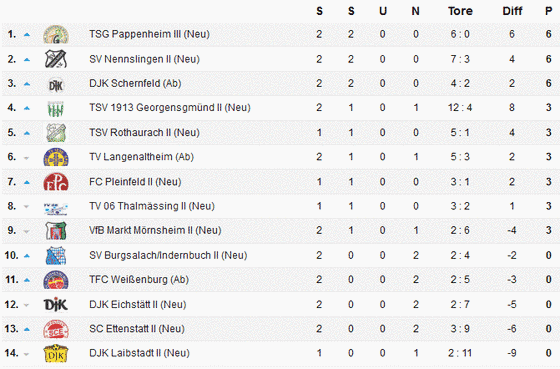Image resolution: width=560 pixels, height=369 pixels.
Task: Click the SV Nennslingen II club crest
Action: point(56,59)
